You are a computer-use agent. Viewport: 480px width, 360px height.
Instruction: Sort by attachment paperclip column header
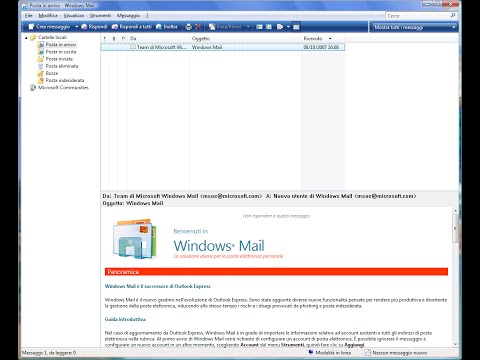[x=114, y=39]
